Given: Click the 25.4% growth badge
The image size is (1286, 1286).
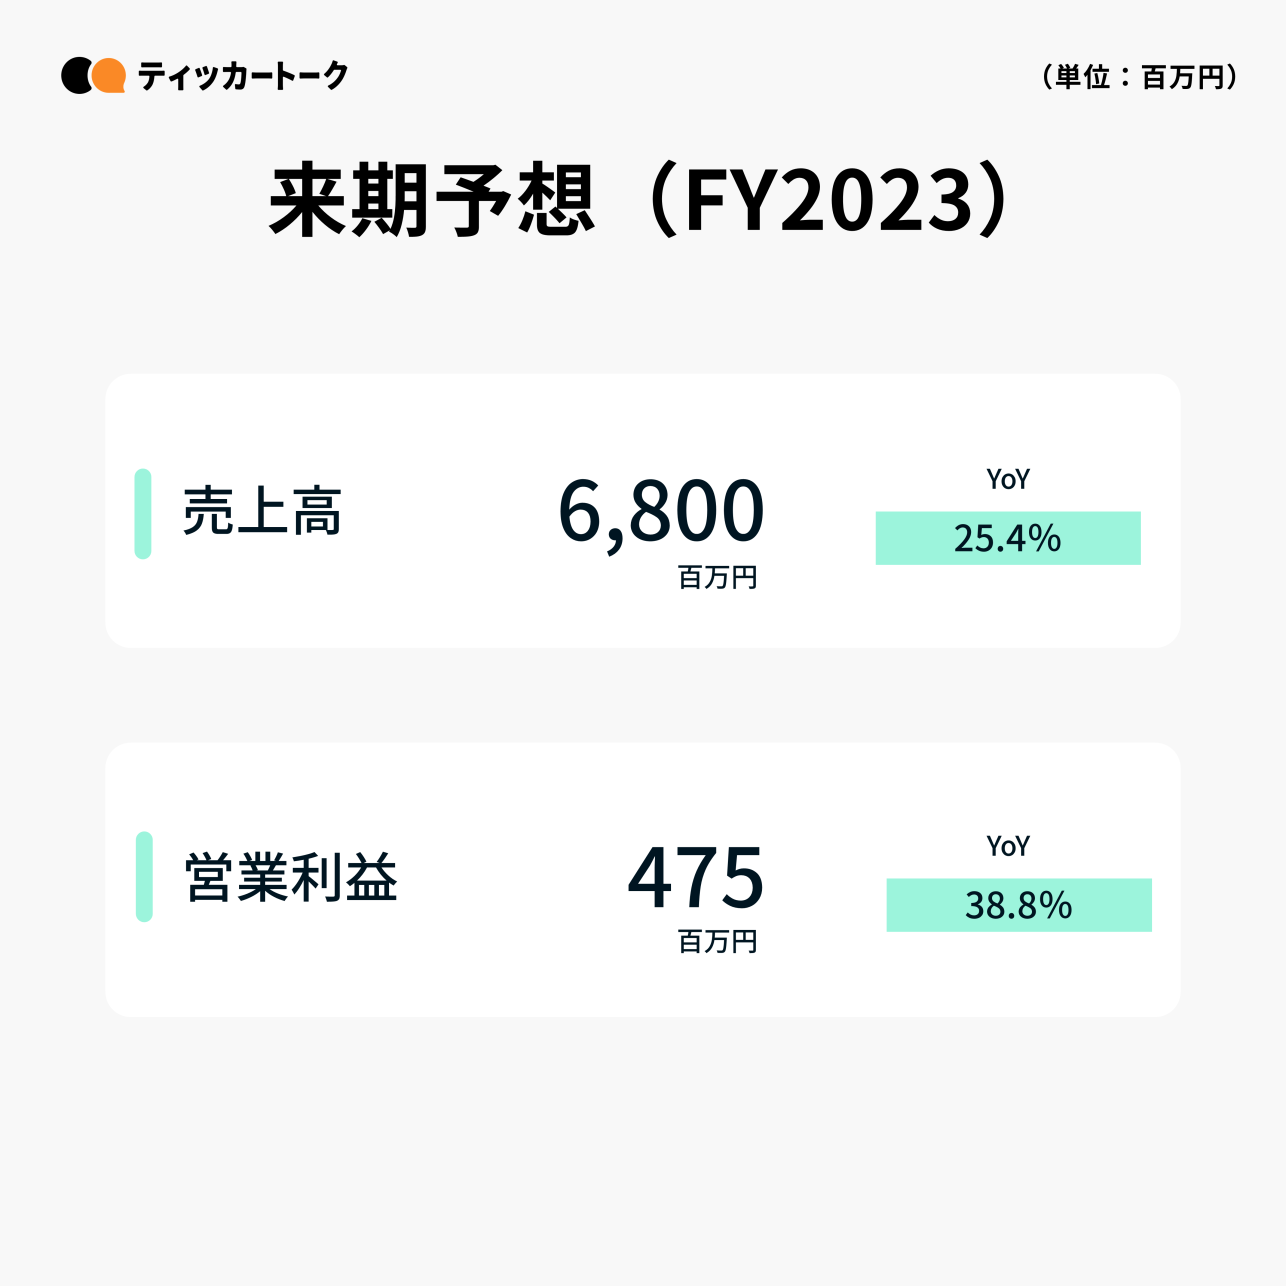Looking at the screenshot, I should point(1008,538).
